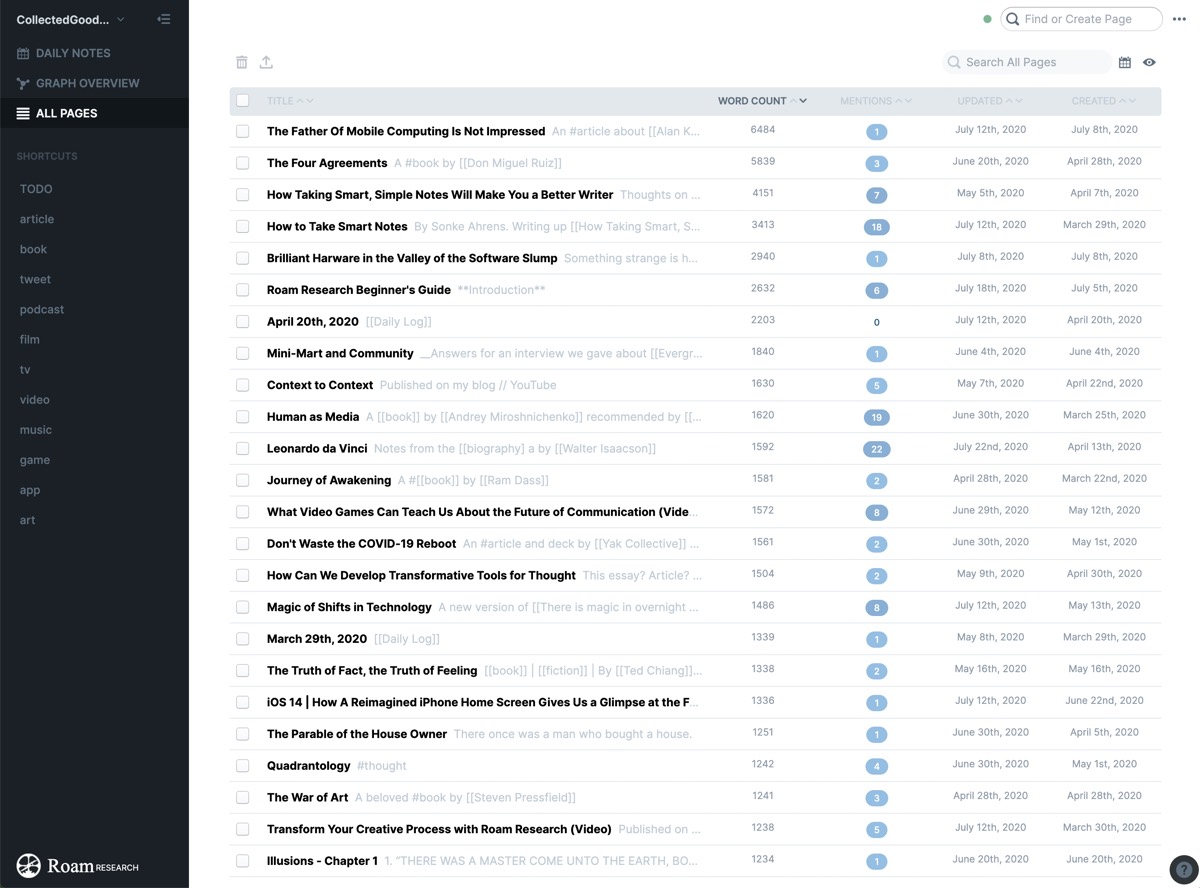Open the tweet shortcut
Viewport: 1200px width, 888px height.
pyautogui.click(x=35, y=279)
